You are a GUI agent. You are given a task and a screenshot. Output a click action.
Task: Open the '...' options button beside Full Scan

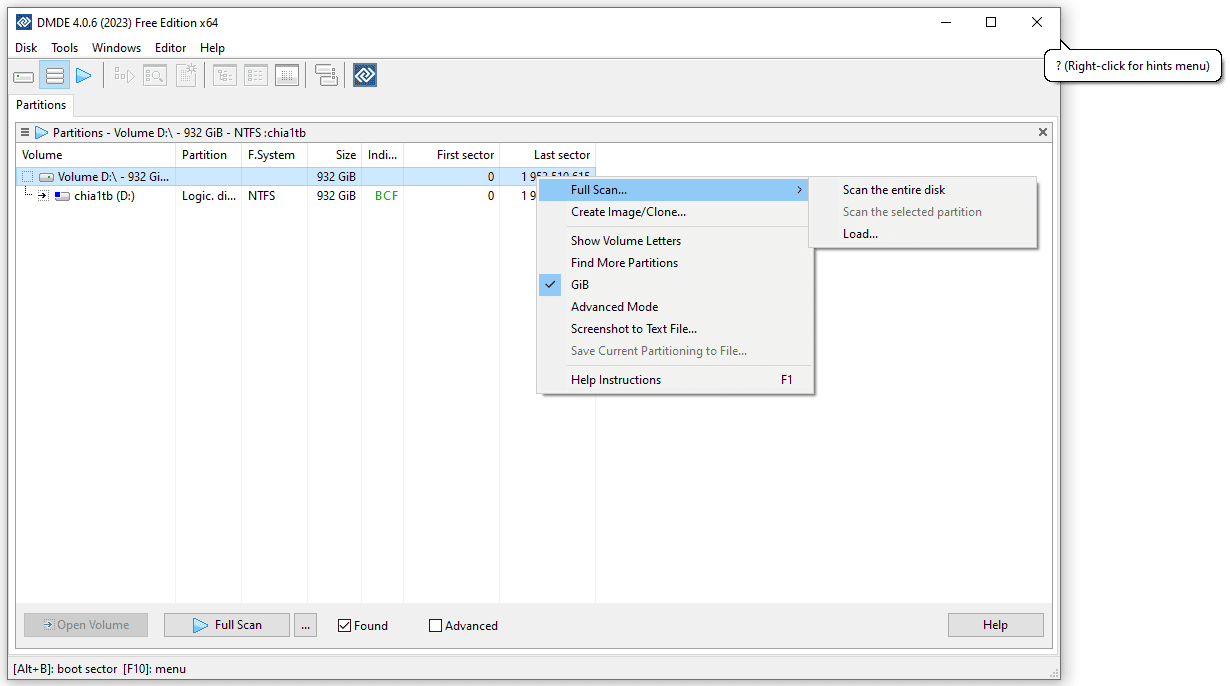coord(306,625)
